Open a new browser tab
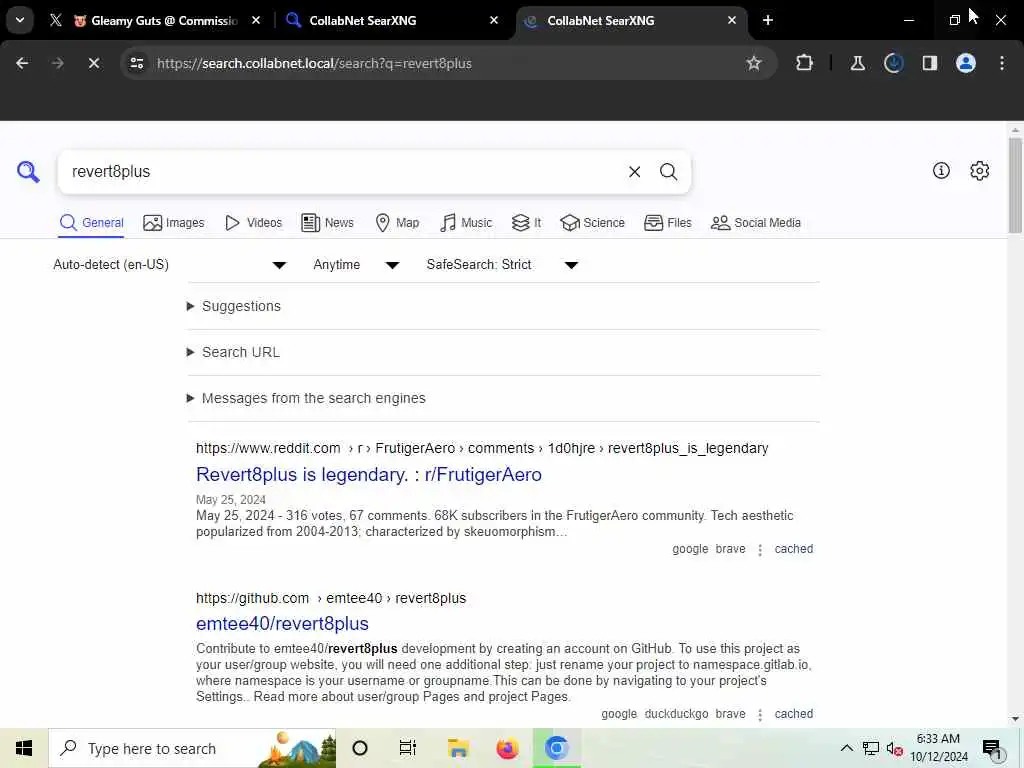The width and height of the screenshot is (1024, 768). [768, 20]
